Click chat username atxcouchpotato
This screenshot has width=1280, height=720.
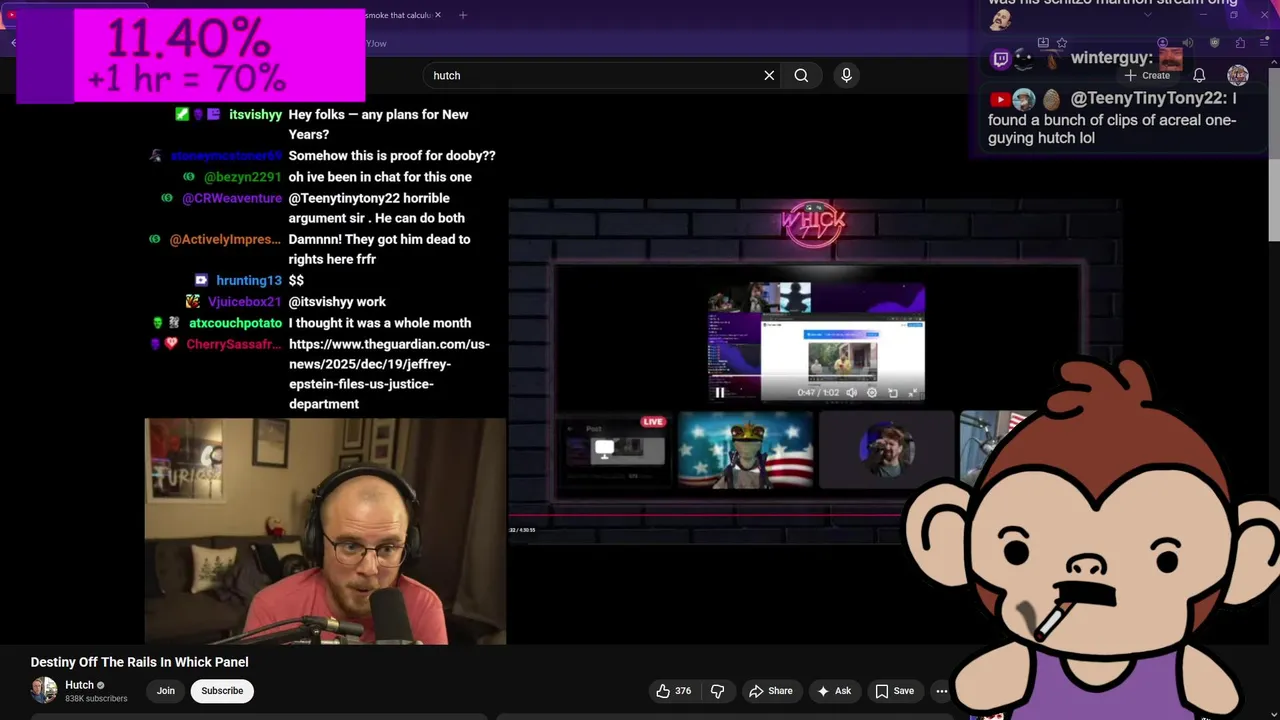(x=235, y=323)
